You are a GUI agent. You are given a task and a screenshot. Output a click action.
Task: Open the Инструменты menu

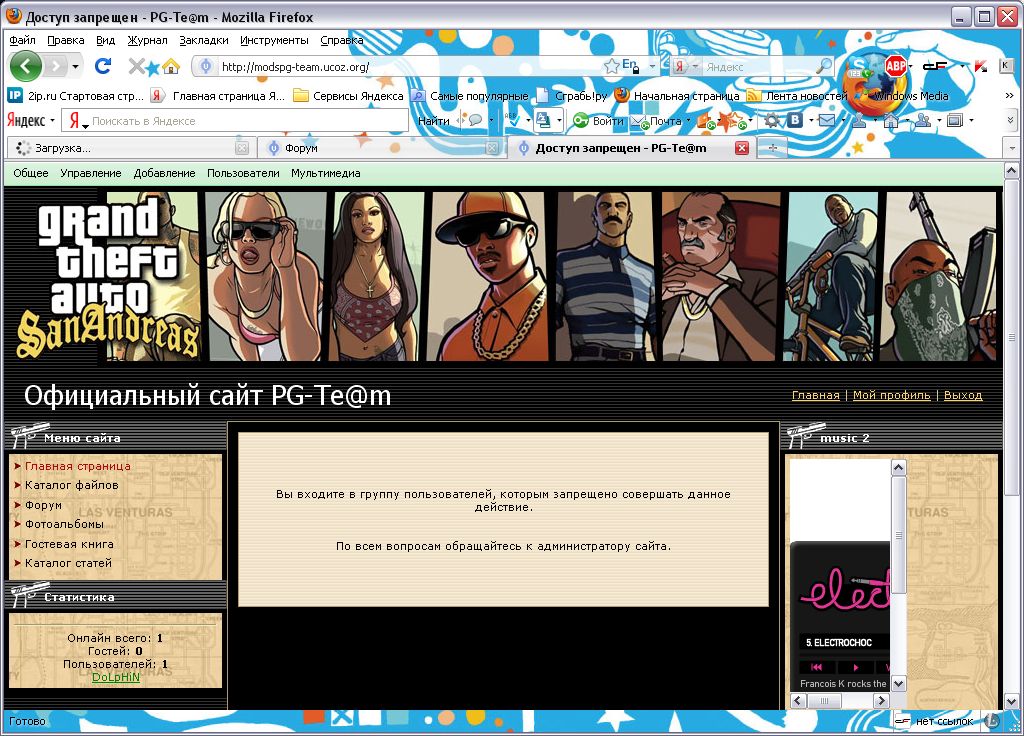274,40
